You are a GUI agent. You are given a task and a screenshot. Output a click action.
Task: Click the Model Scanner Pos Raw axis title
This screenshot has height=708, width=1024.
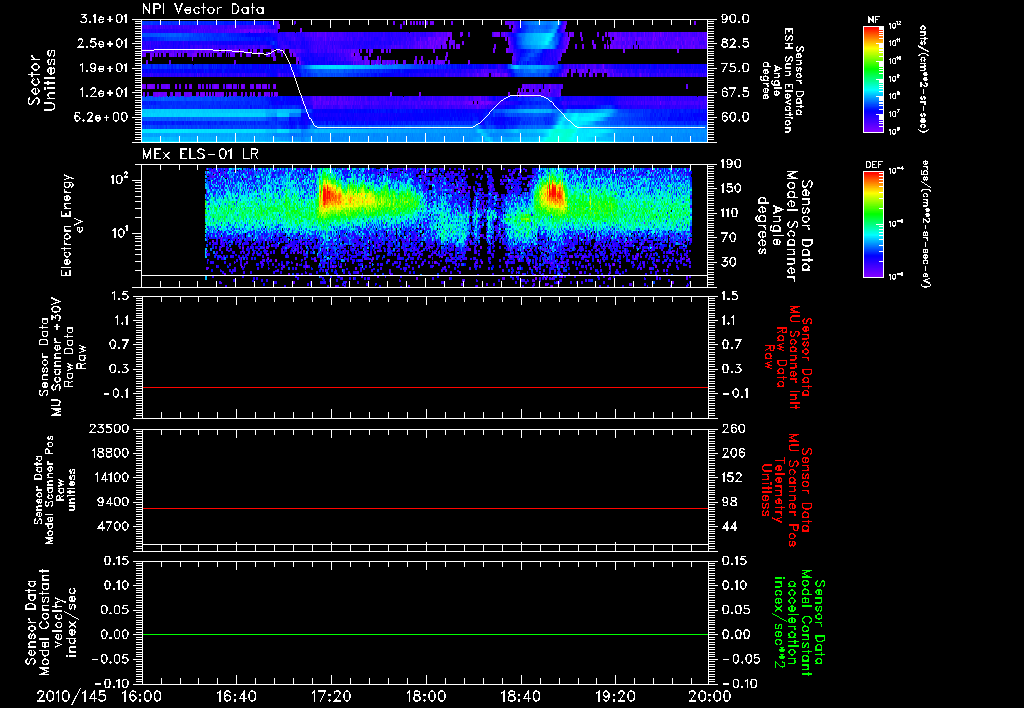[x=55, y=490]
